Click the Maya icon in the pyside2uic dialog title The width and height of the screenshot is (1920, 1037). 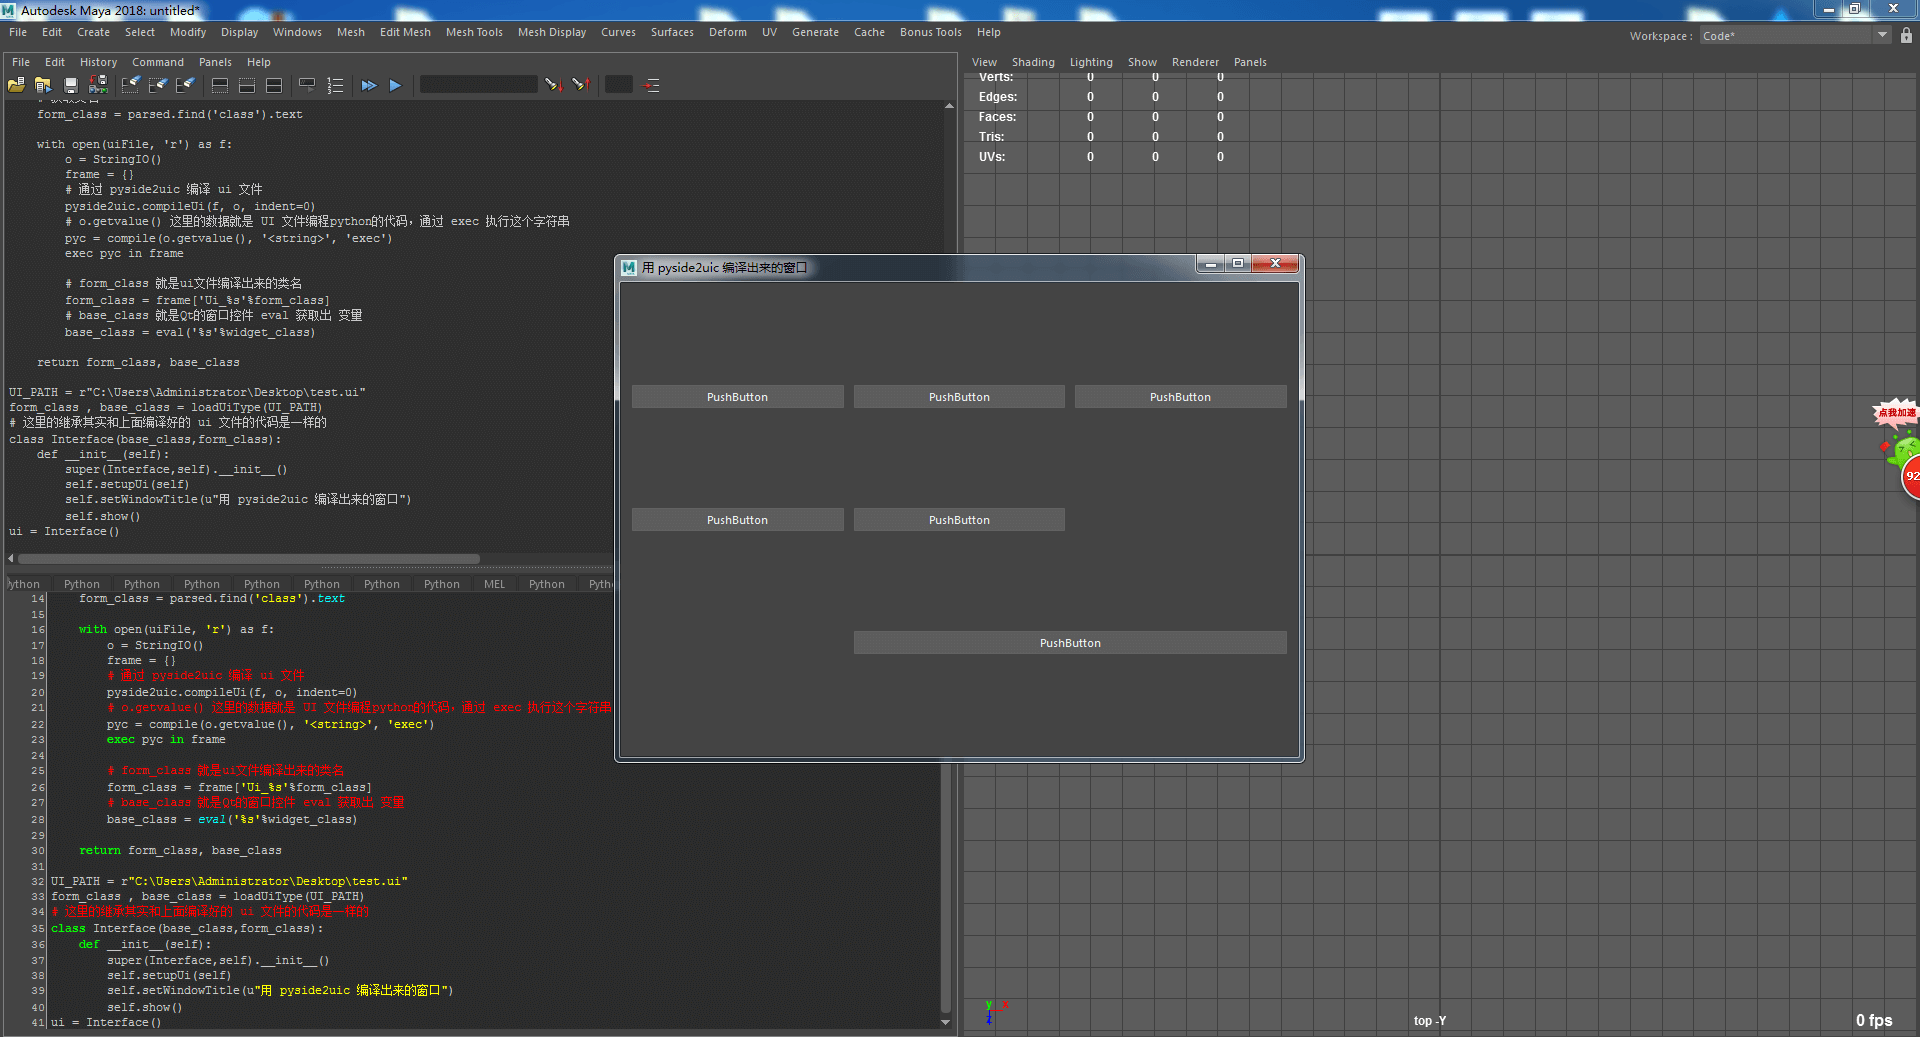click(629, 267)
